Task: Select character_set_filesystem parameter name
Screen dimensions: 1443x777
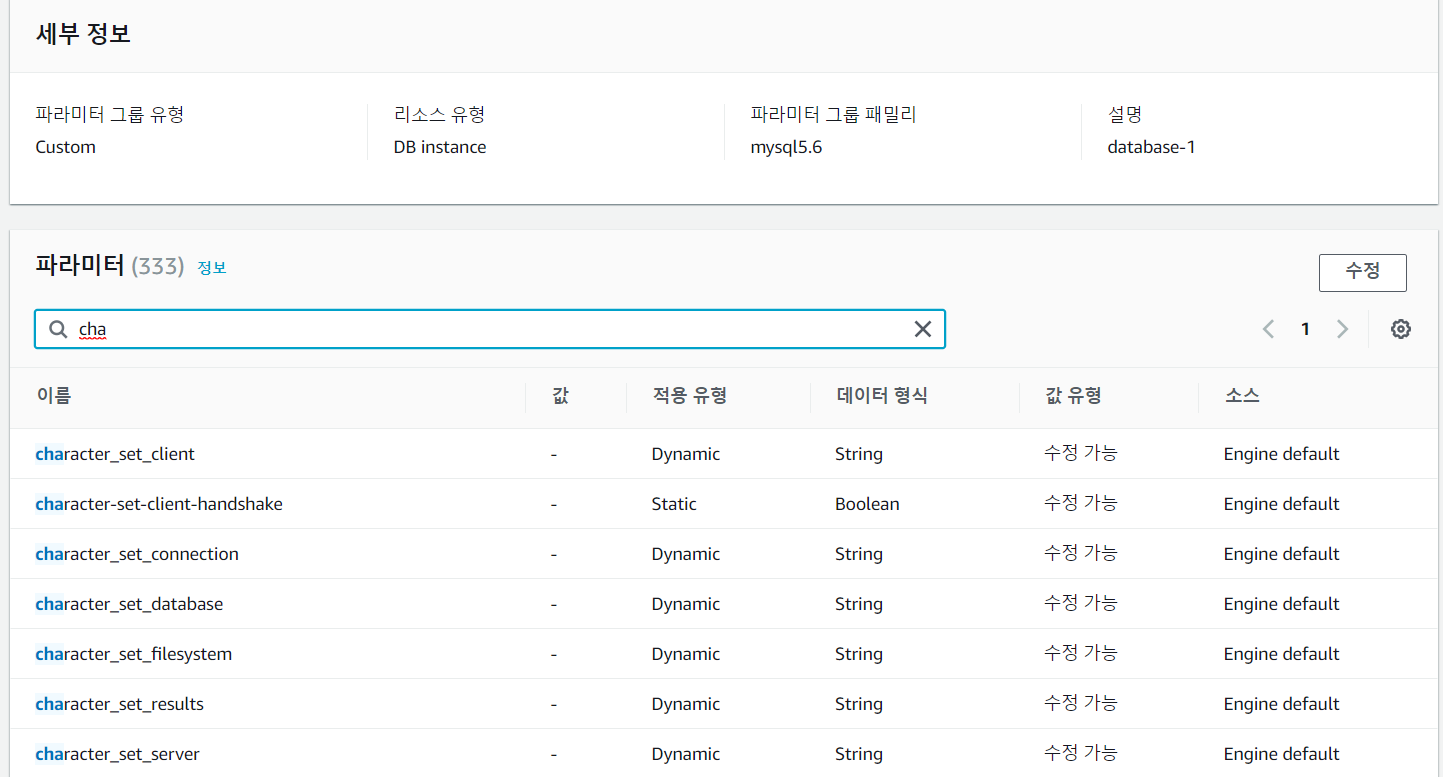Action: click(x=134, y=654)
